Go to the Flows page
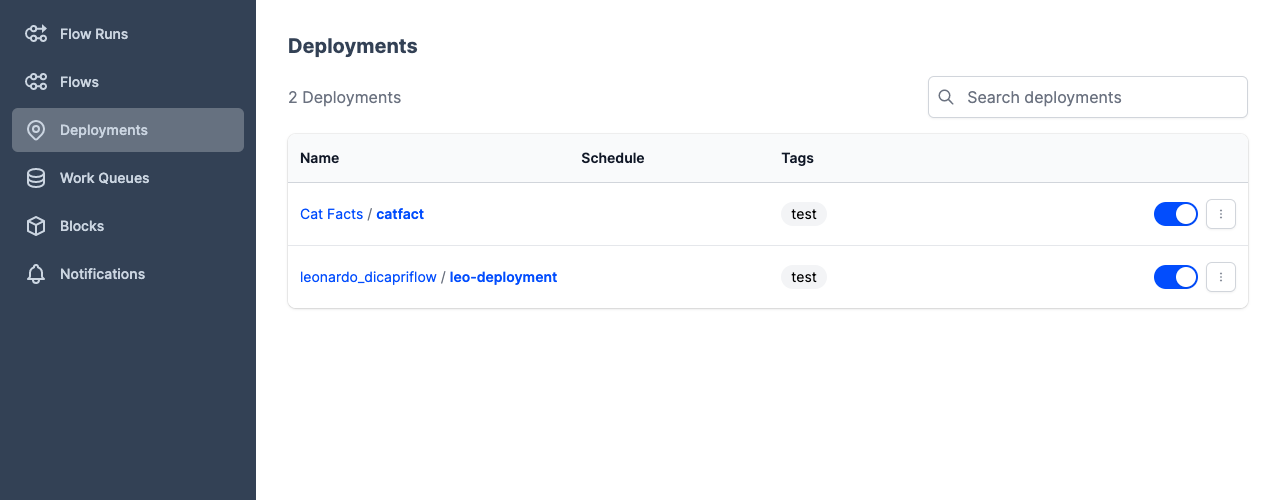The width and height of the screenshot is (1280, 500). point(128,82)
